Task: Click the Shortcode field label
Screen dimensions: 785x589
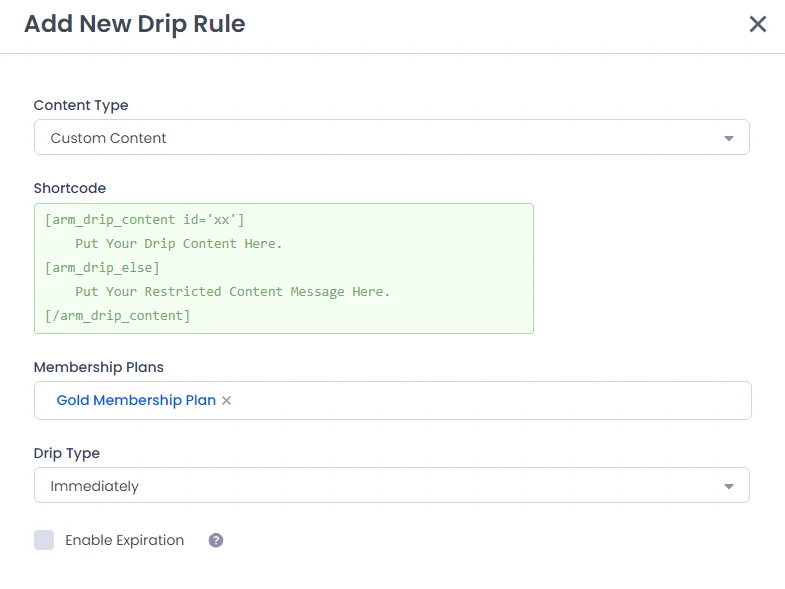Action: [70, 188]
